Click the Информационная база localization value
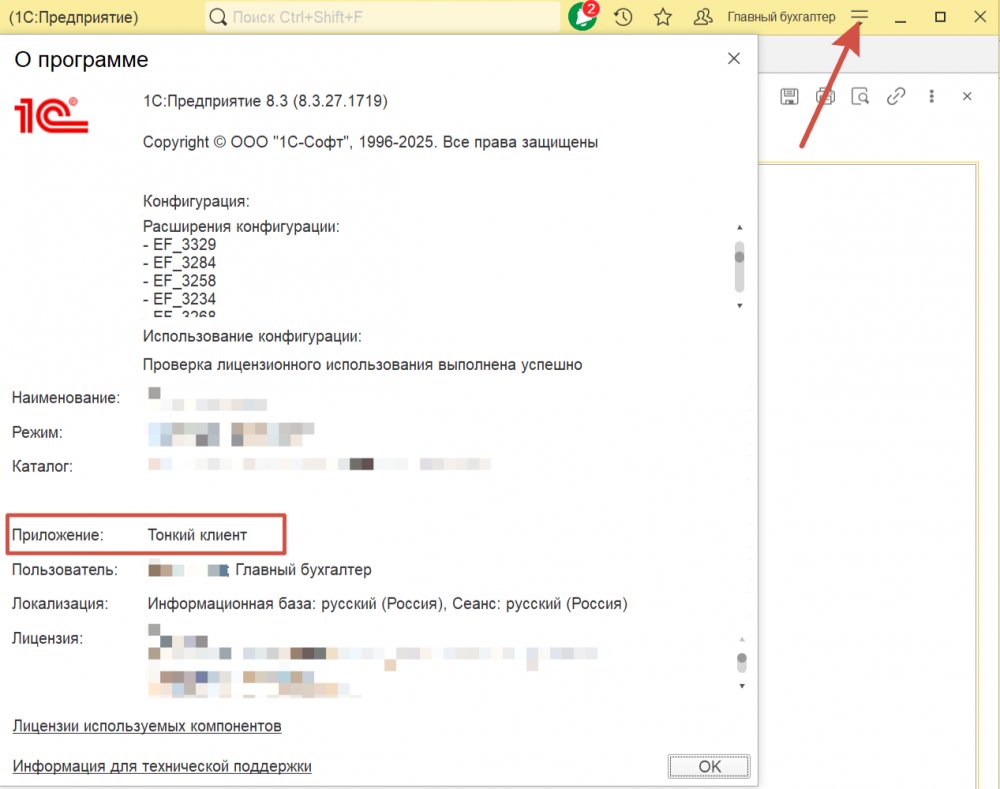This screenshot has height=789, width=1000. pos(387,603)
